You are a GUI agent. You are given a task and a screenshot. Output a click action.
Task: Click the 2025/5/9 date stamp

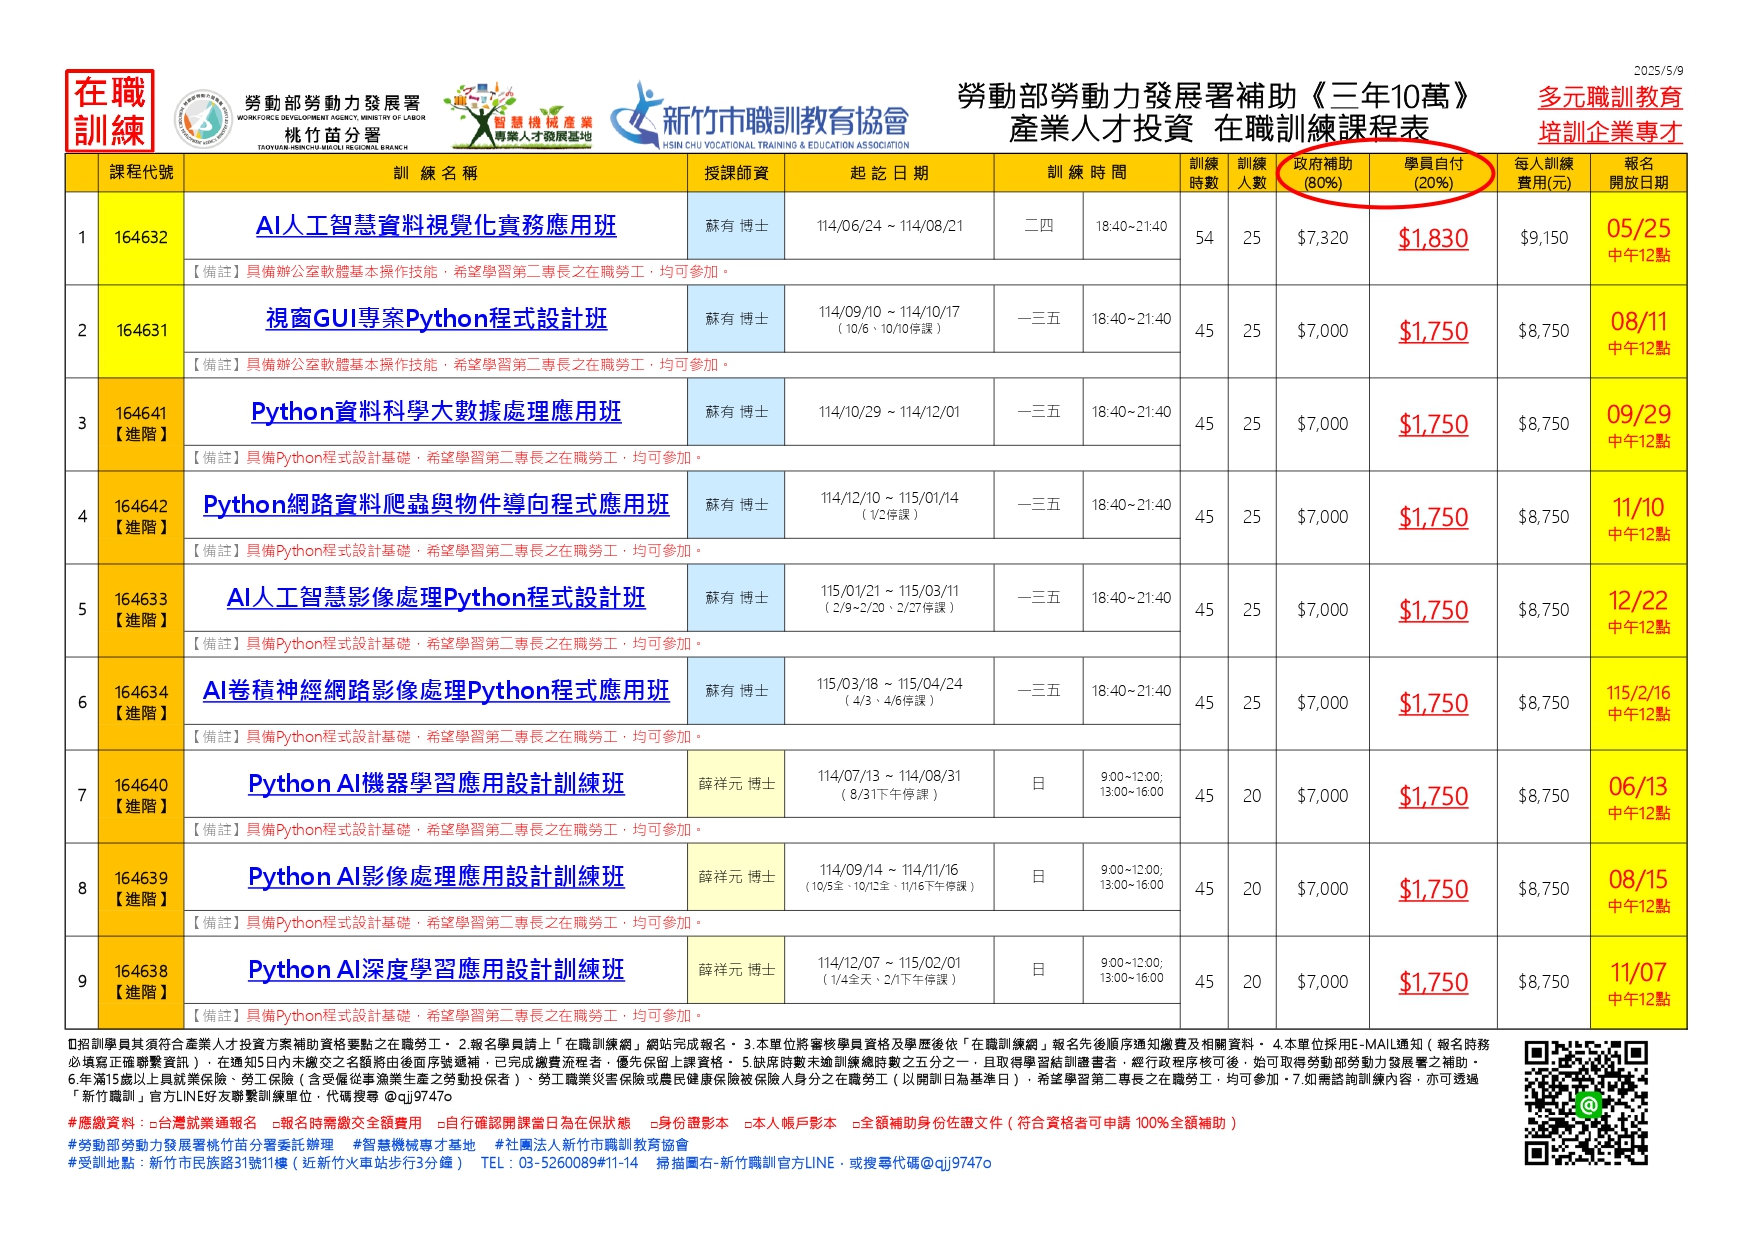point(1658,71)
